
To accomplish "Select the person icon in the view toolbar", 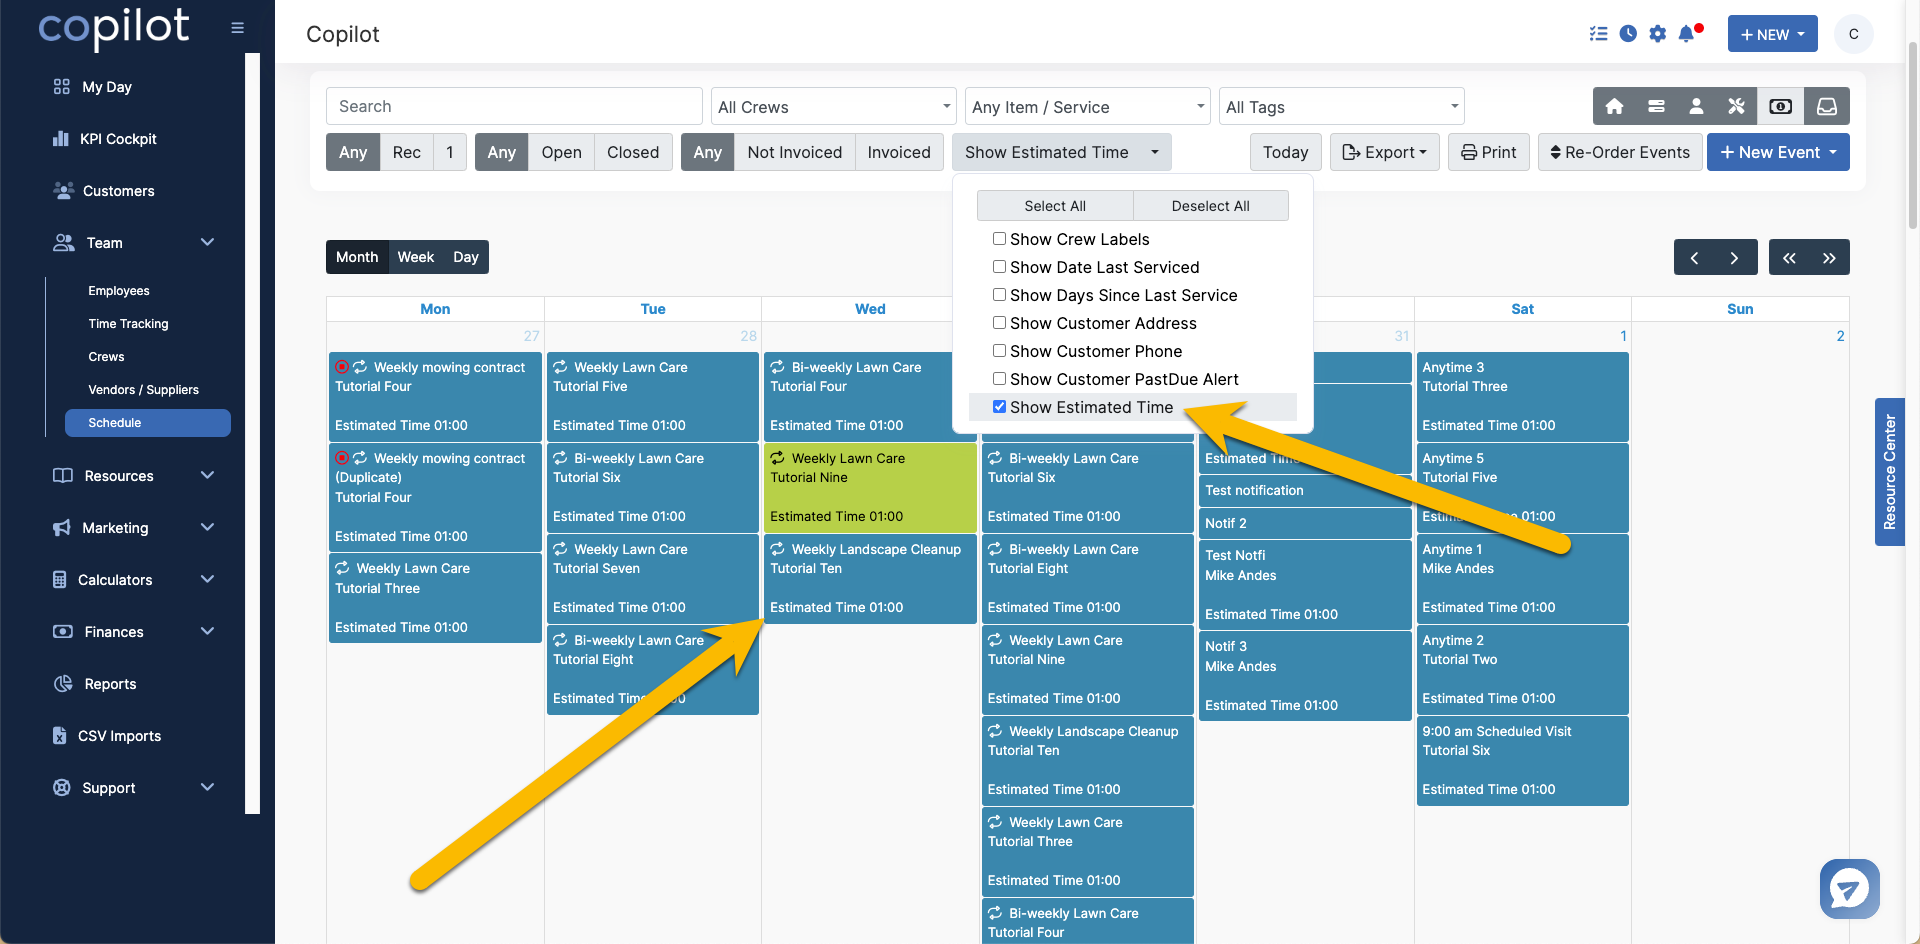I will [x=1696, y=106].
